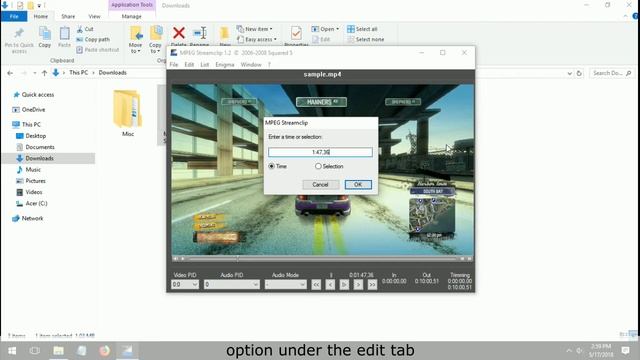Open File Explorer from the taskbar
Image resolution: width=640 pixels, height=360 pixels.
58,351
